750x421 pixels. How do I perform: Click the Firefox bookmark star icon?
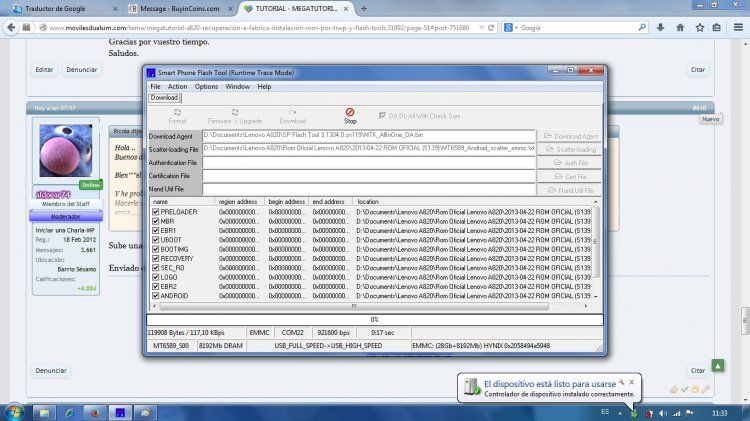700,28
